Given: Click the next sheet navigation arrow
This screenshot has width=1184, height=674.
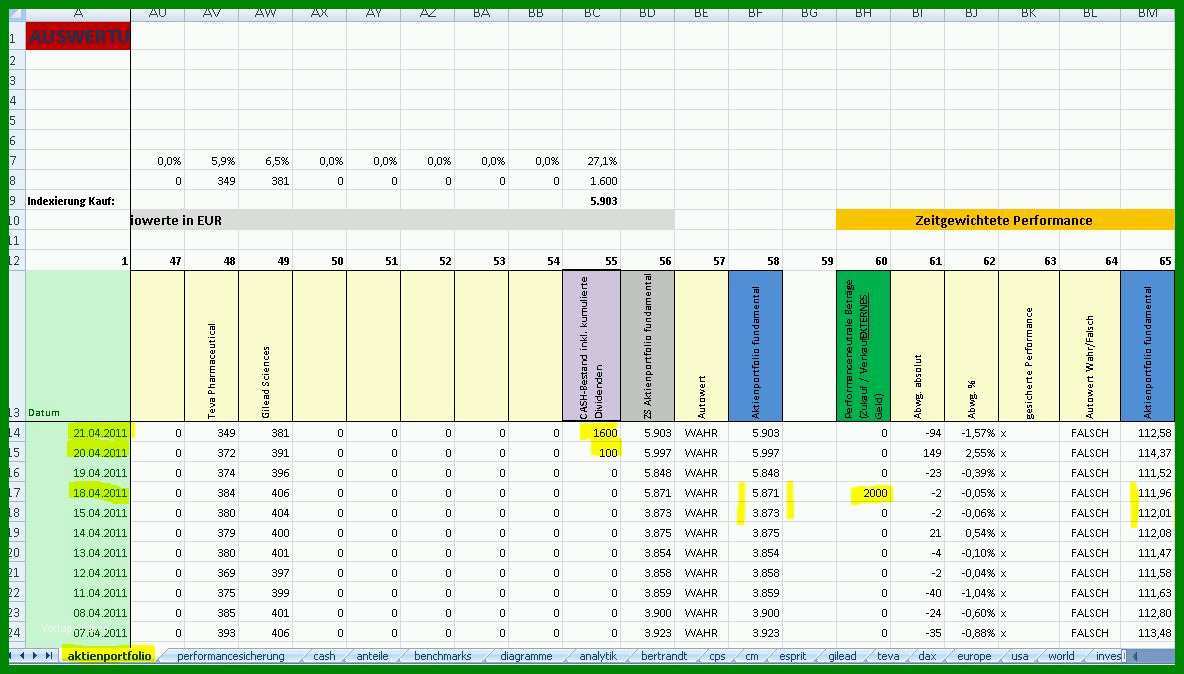Looking at the screenshot, I should point(35,655).
